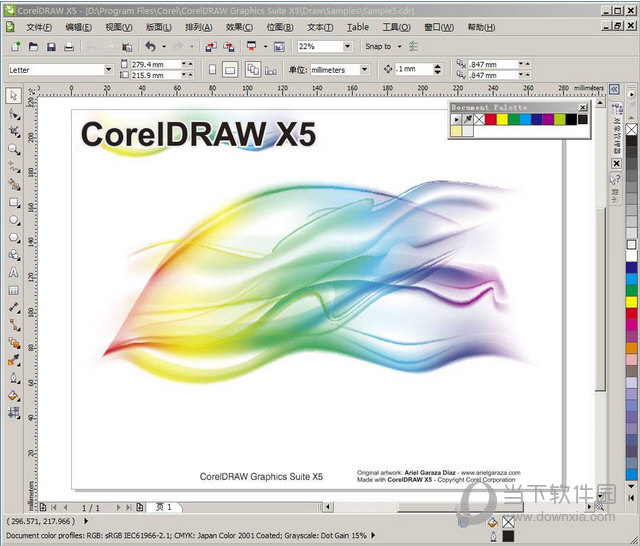The height and width of the screenshot is (546, 640).
Task: Select no-color swatch in Document Palette
Action: pos(480,119)
